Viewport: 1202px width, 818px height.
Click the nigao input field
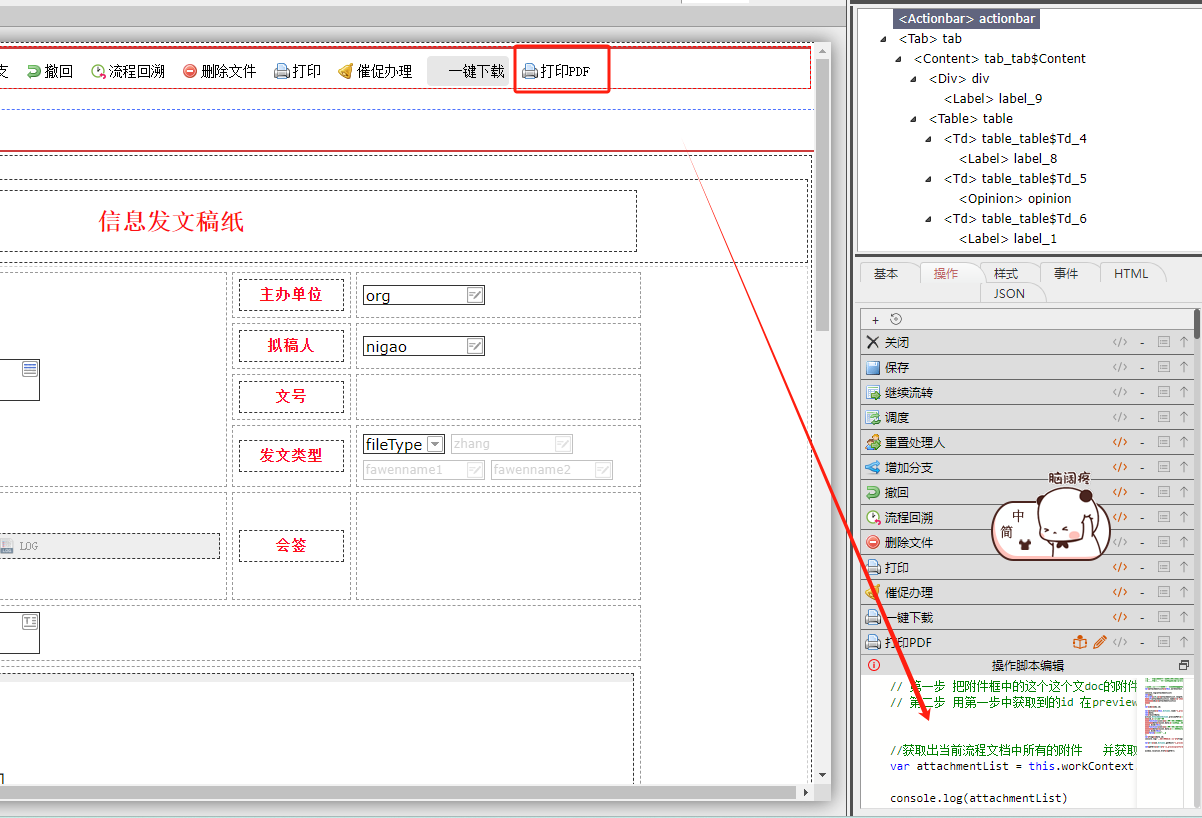424,346
